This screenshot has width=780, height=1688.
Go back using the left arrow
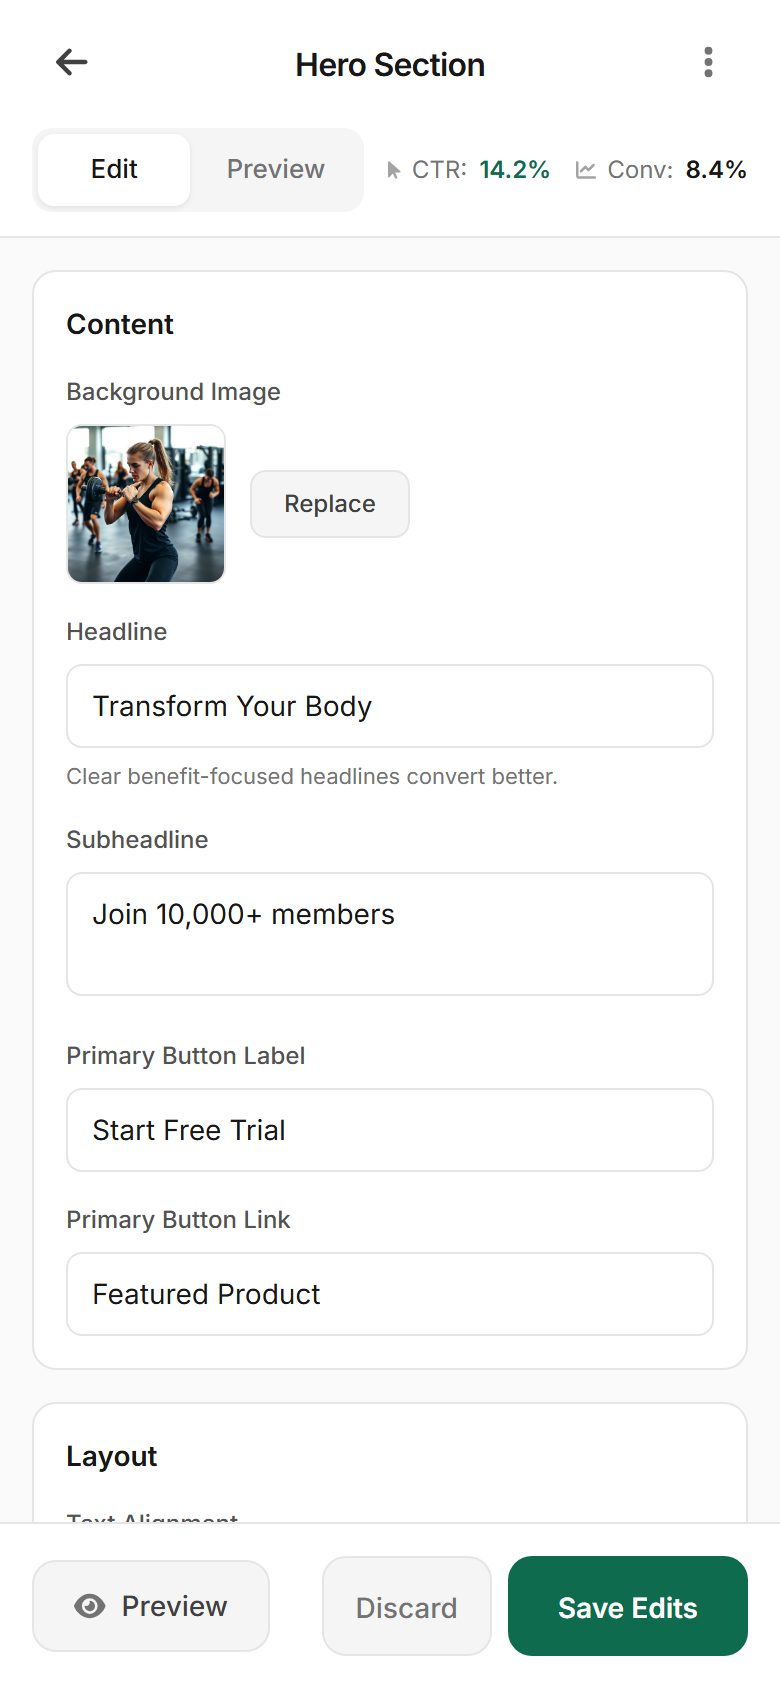click(x=71, y=63)
